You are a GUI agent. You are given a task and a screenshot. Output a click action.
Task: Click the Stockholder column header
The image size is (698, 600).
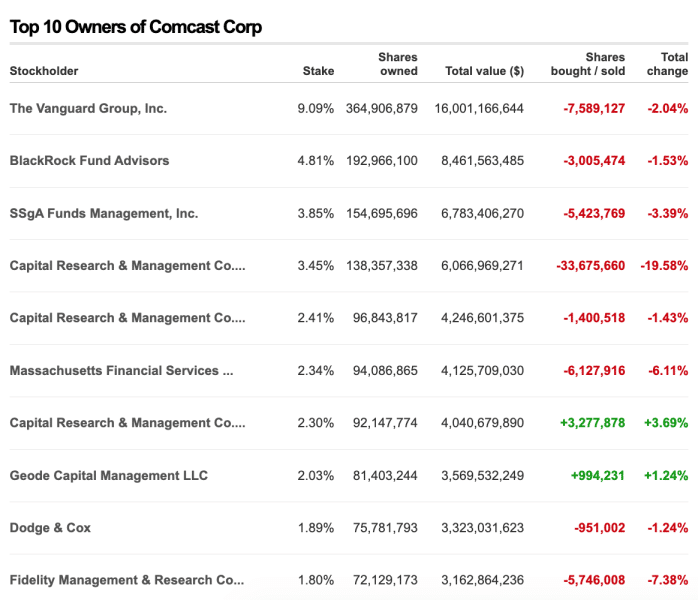pos(44,71)
